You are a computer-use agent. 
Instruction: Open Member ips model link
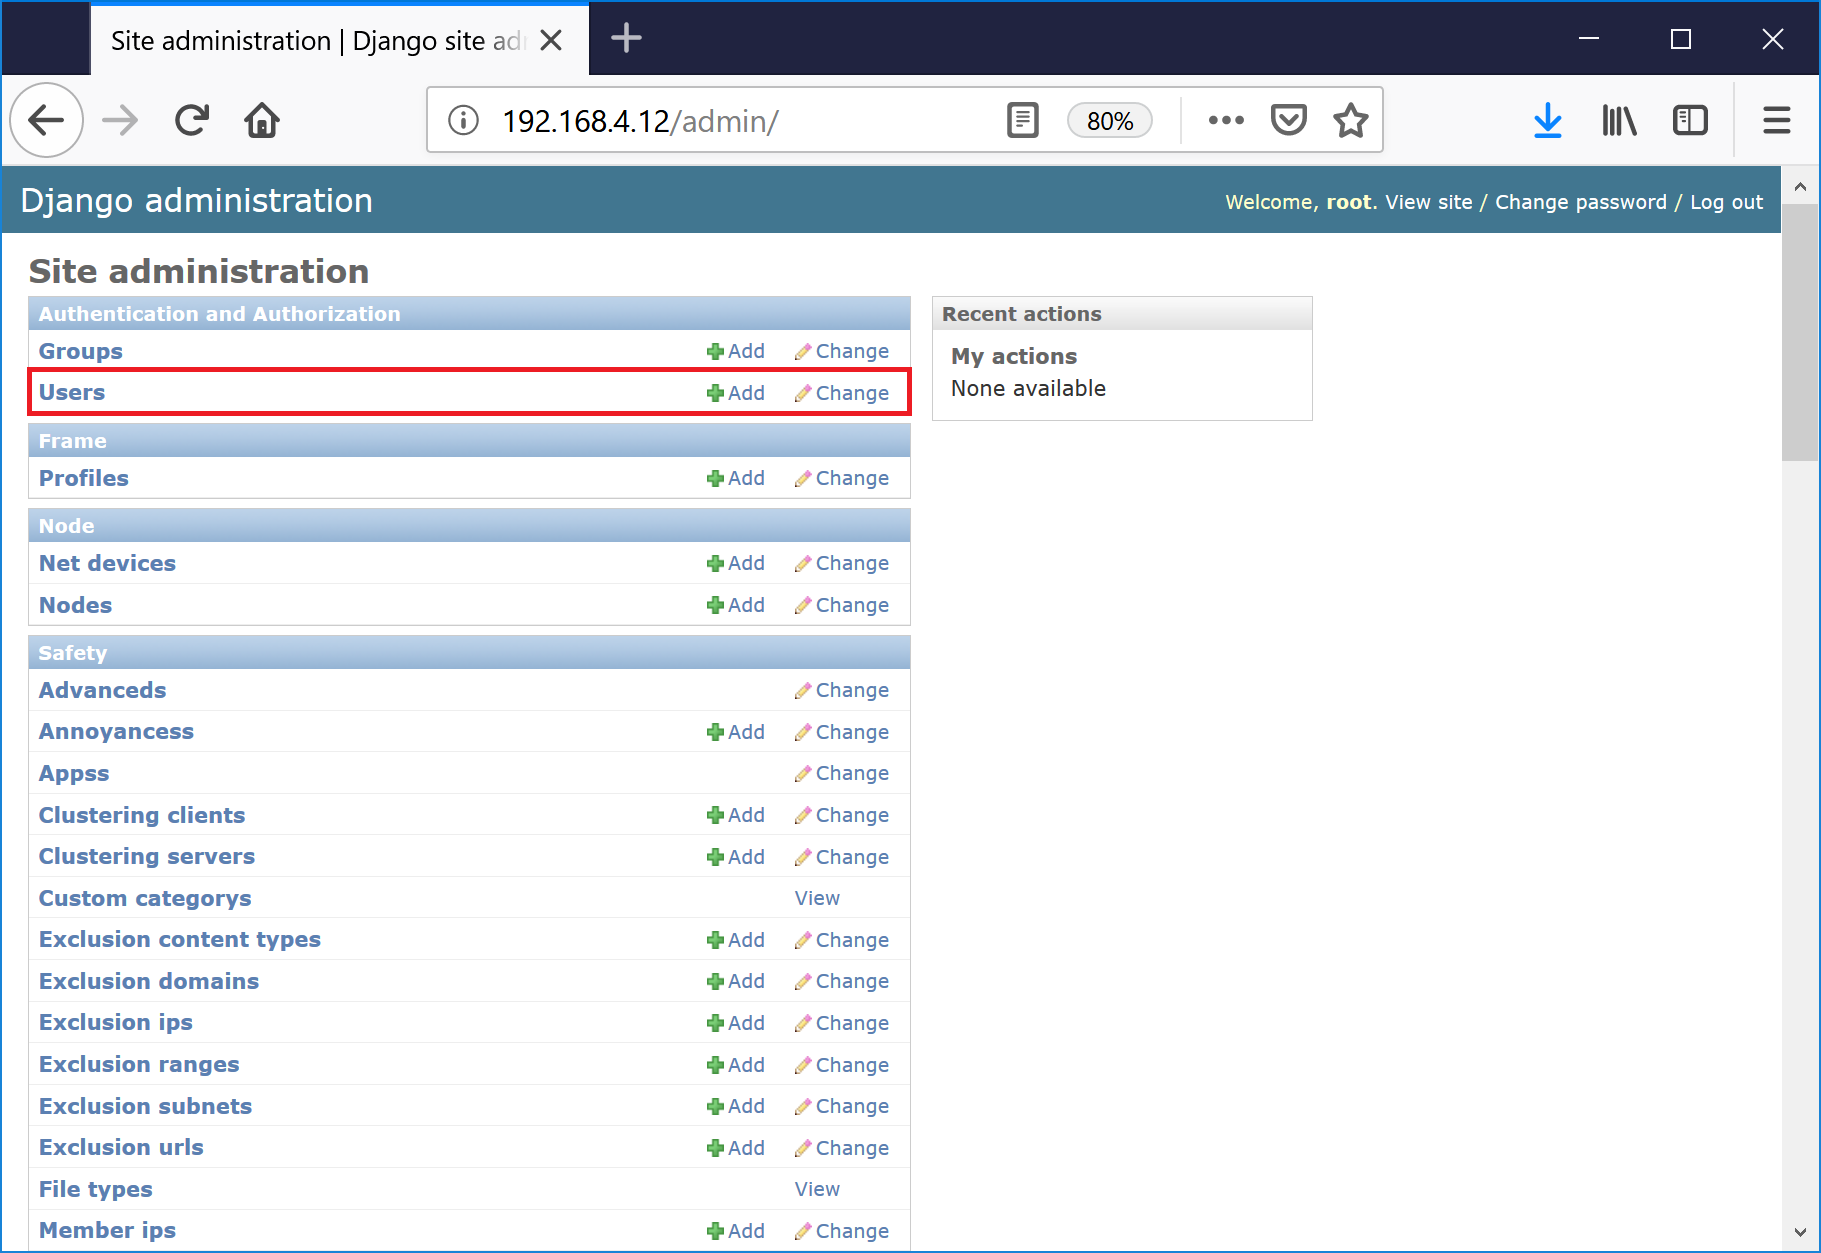107,1230
